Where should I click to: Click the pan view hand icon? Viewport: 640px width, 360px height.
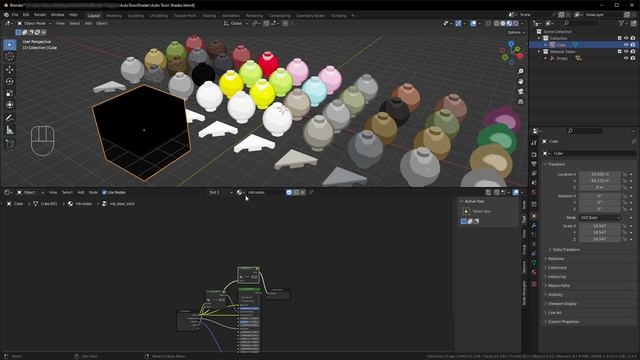pyautogui.click(x=520, y=81)
